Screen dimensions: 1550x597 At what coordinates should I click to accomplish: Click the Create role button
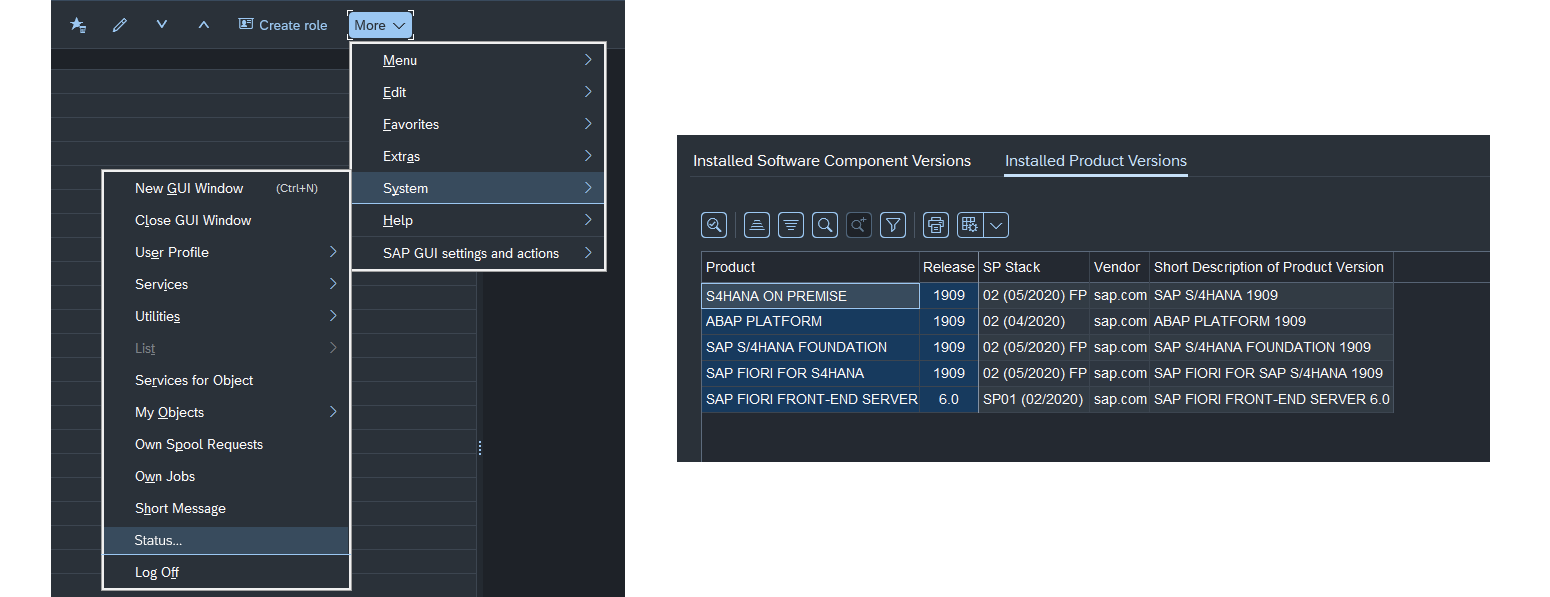[283, 24]
